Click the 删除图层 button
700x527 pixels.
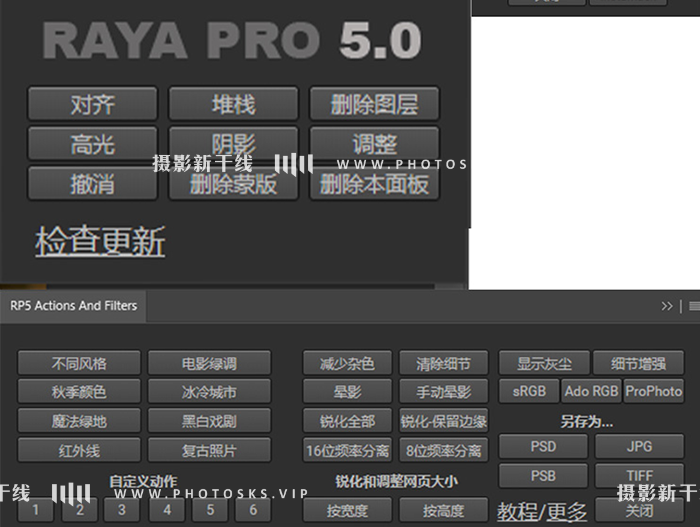[x=375, y=105]
